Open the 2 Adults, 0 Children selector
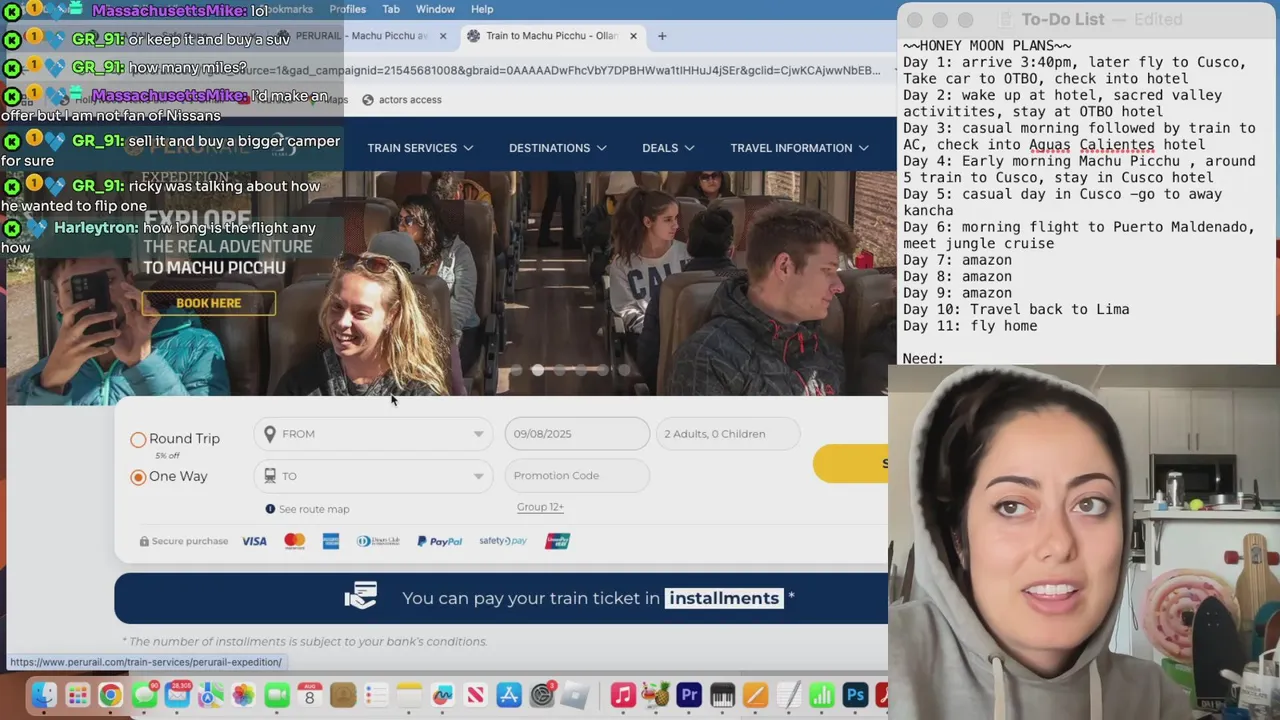Viewport: 1280px width, 720px height. point(728,434)
